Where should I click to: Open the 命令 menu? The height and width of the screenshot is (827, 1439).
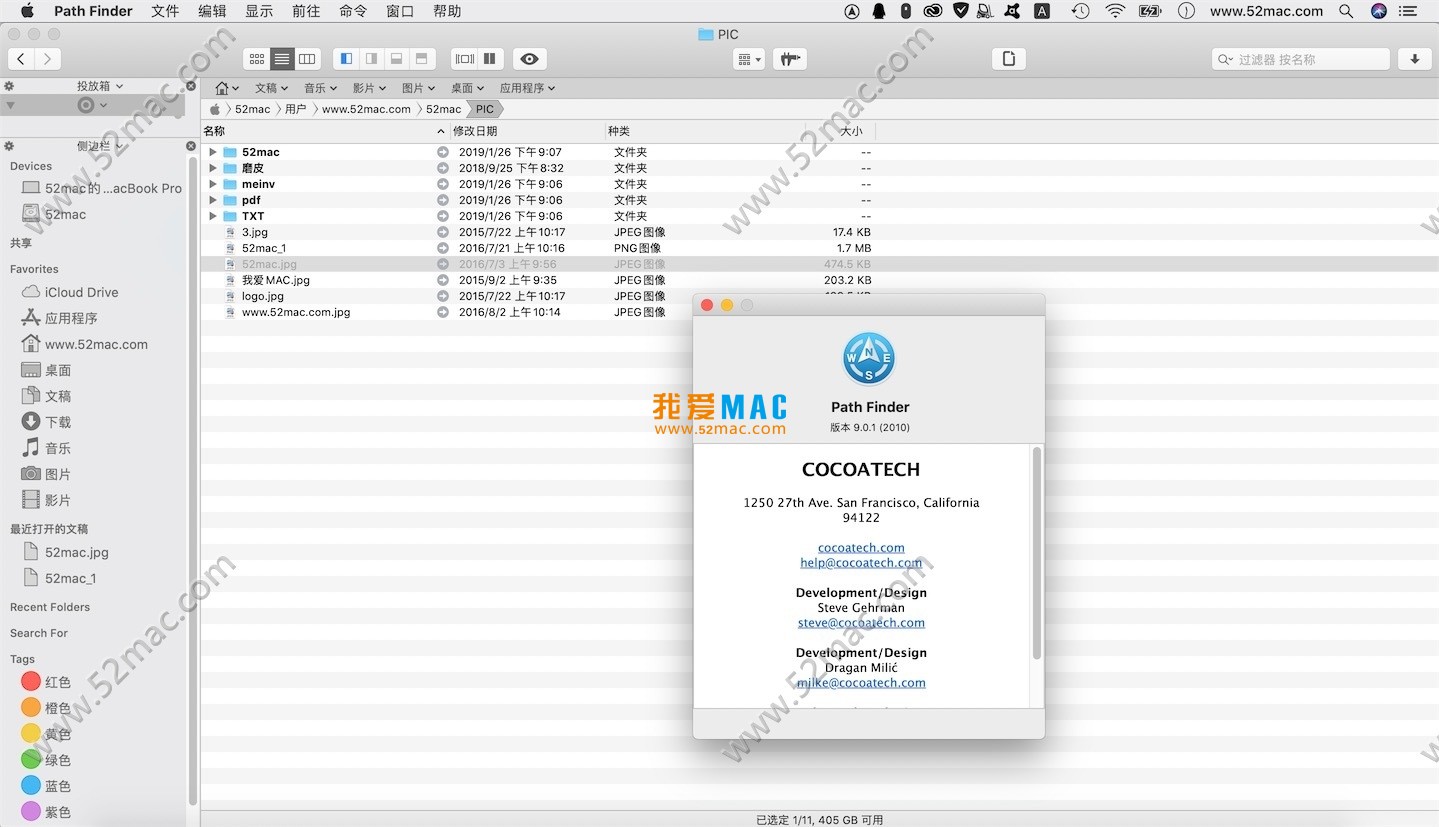pos(353,11)
